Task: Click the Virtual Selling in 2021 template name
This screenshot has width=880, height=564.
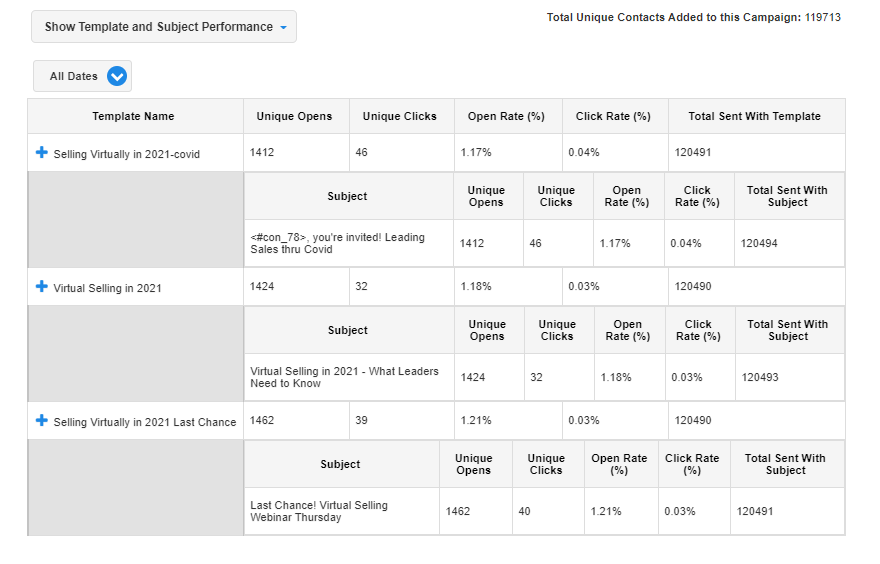Action: (107, 288)
